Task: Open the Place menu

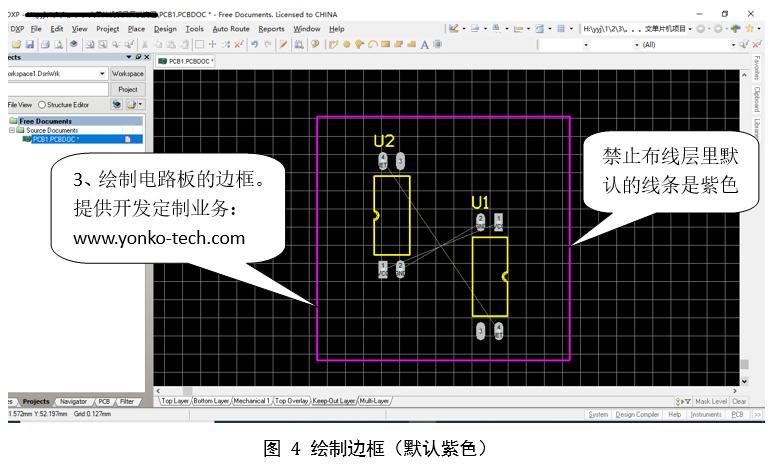Action: tap(136, 29)
